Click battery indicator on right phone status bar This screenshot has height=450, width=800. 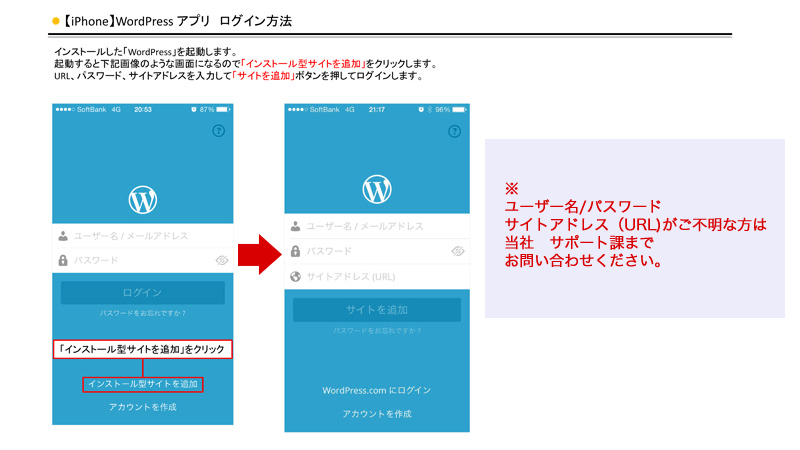pyautogui.click(x=459, y=110)
